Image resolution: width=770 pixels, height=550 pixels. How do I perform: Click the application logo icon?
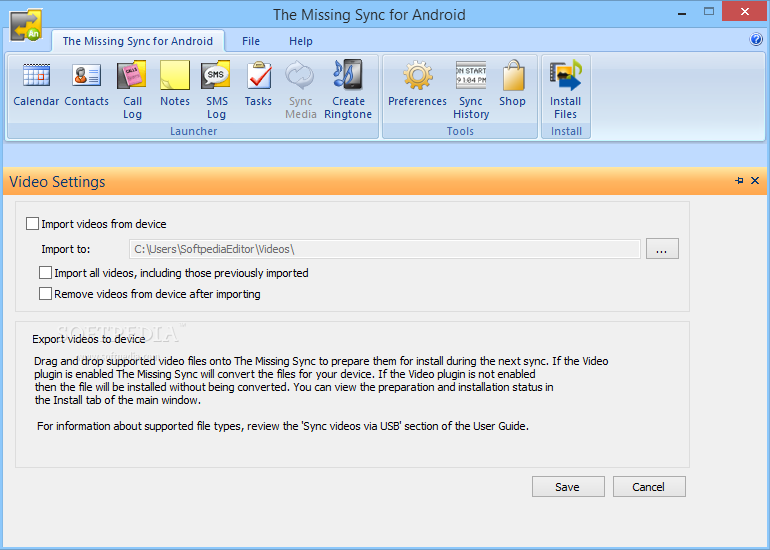click(x=26, y=25)
